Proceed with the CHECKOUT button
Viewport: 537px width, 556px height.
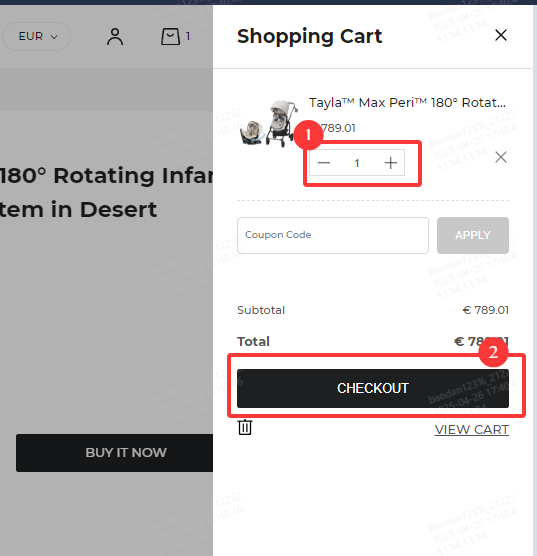pos(373,388)
